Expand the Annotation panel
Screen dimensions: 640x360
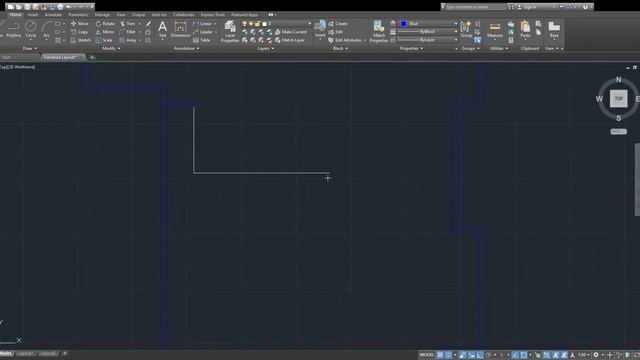187,49
